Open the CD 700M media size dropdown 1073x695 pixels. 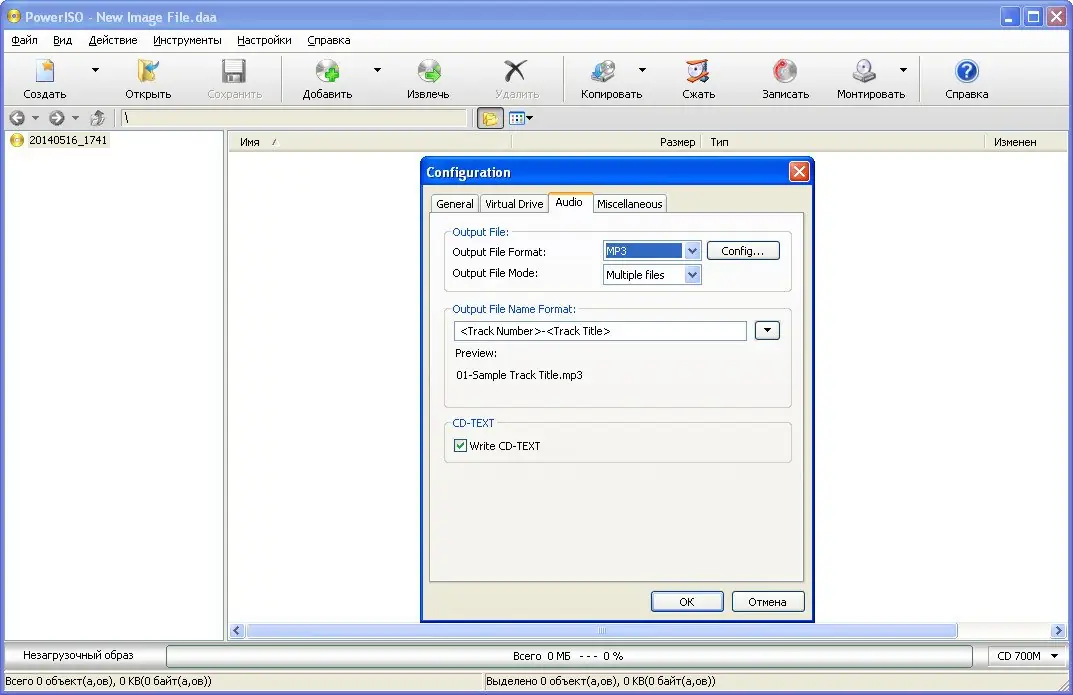1028,656
